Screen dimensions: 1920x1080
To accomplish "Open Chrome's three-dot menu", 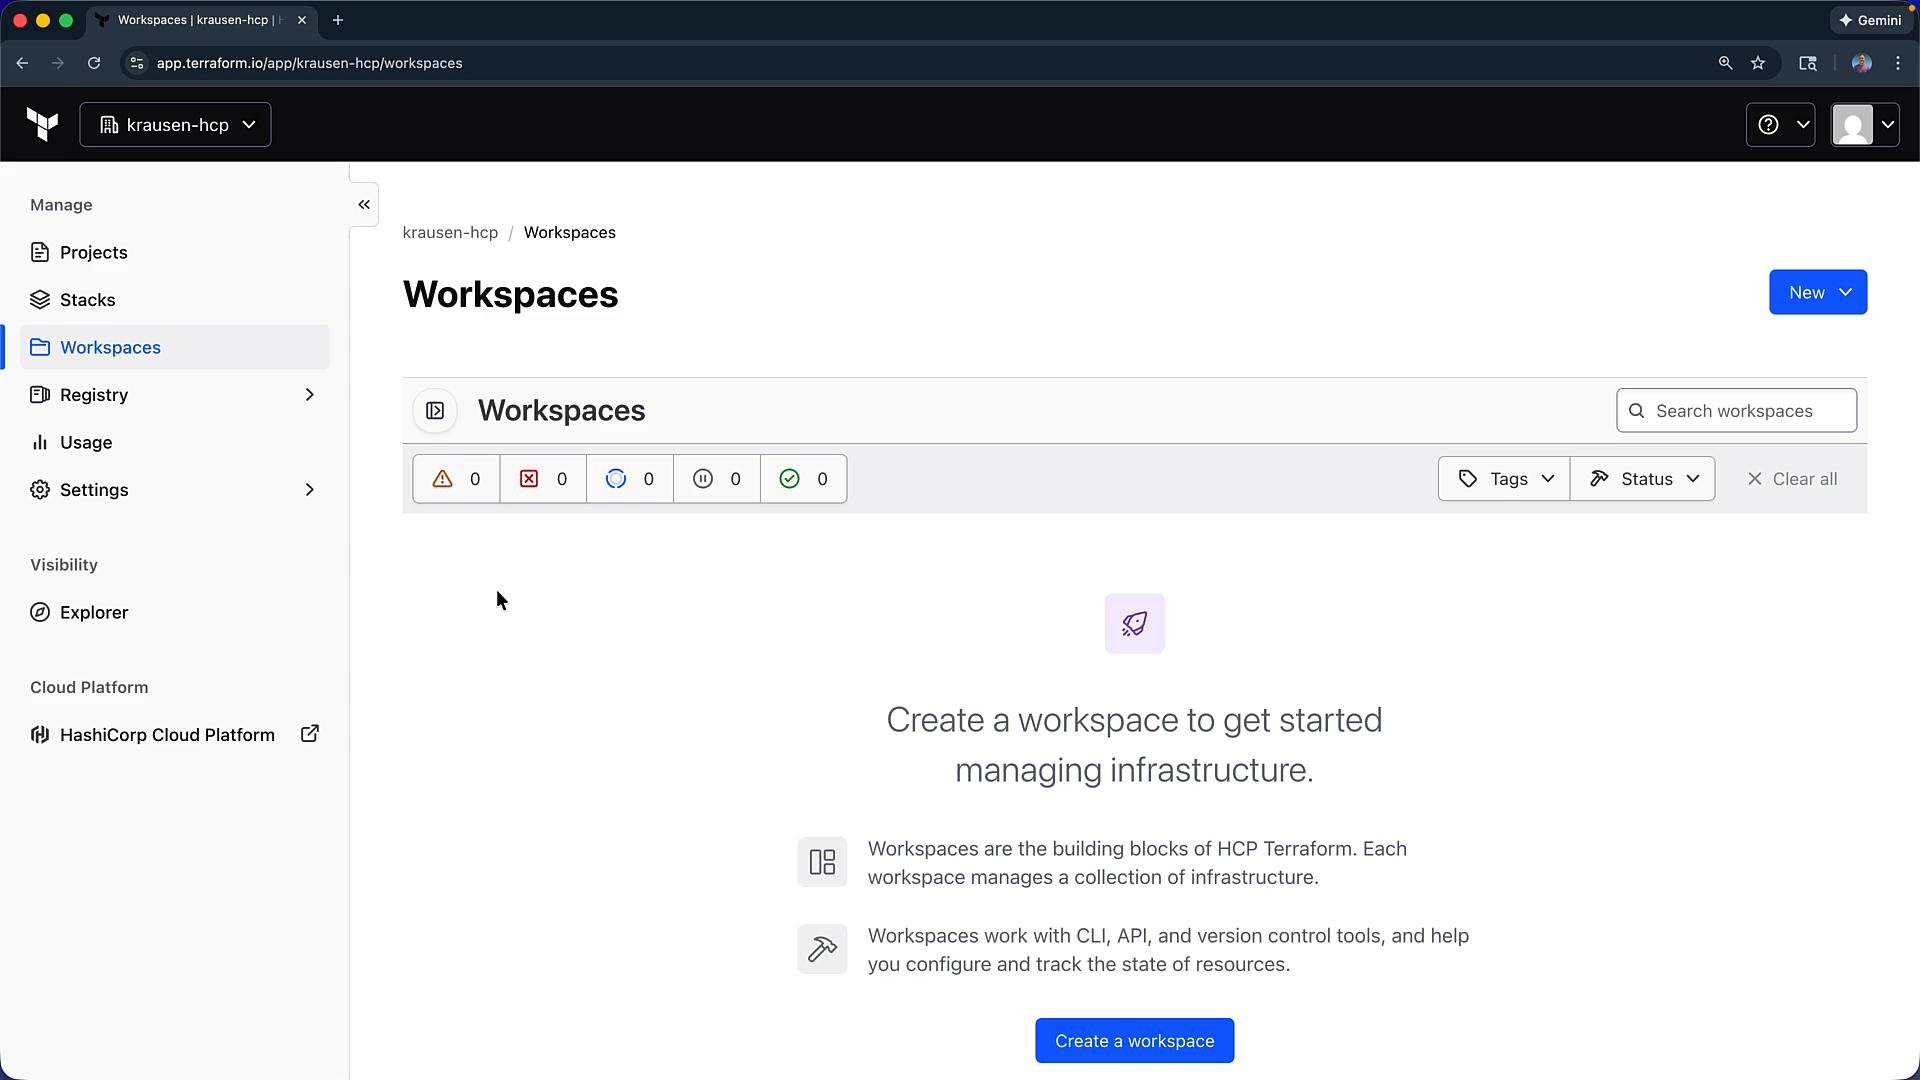I will 1898,63.
